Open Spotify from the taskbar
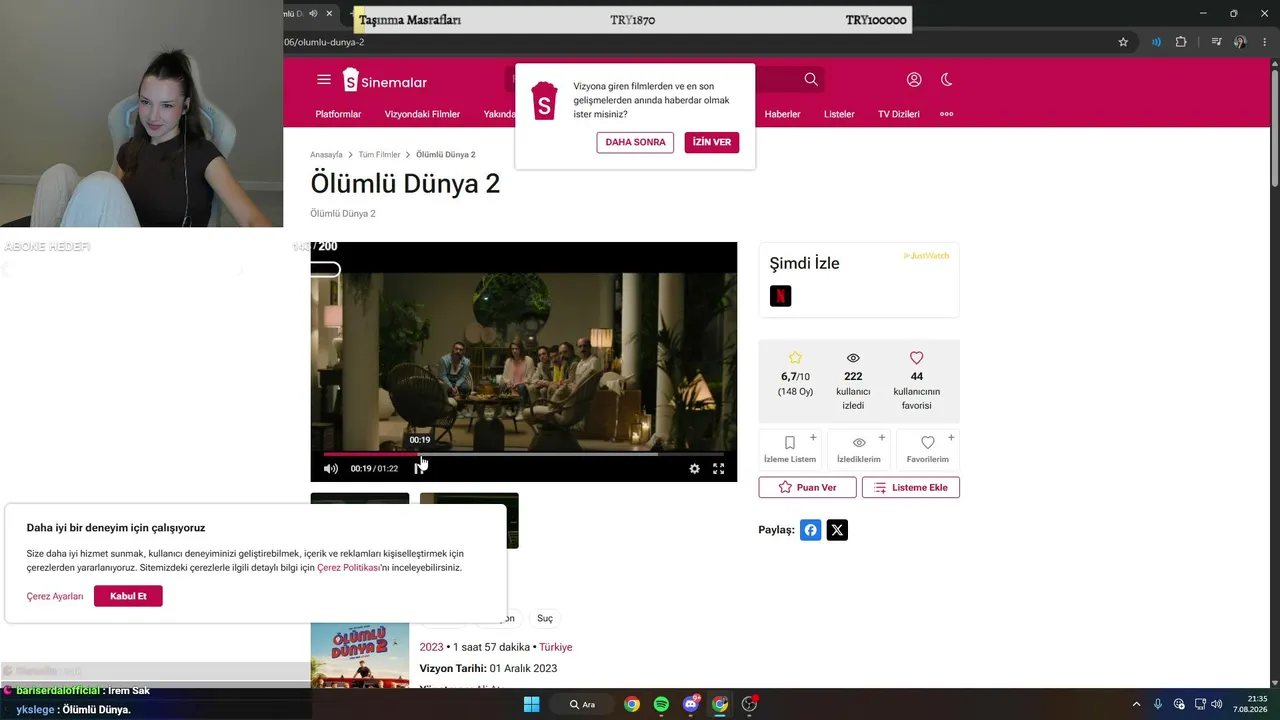 click(661, 704)
